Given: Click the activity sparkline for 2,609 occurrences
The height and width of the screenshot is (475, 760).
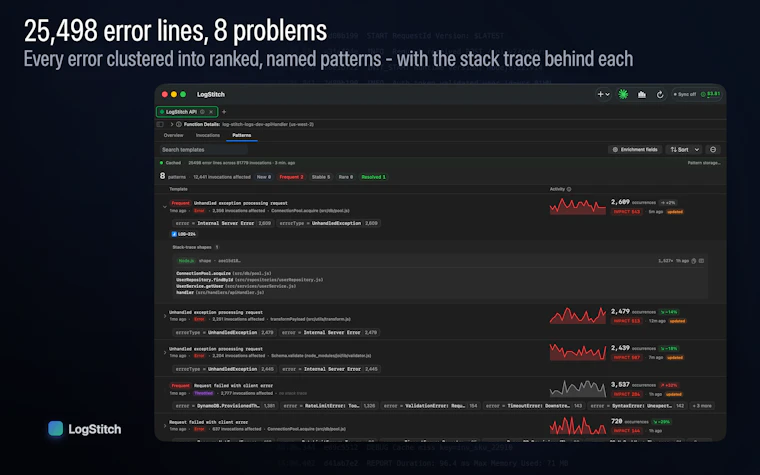Looking at the screenshot, I should [577, 206].
